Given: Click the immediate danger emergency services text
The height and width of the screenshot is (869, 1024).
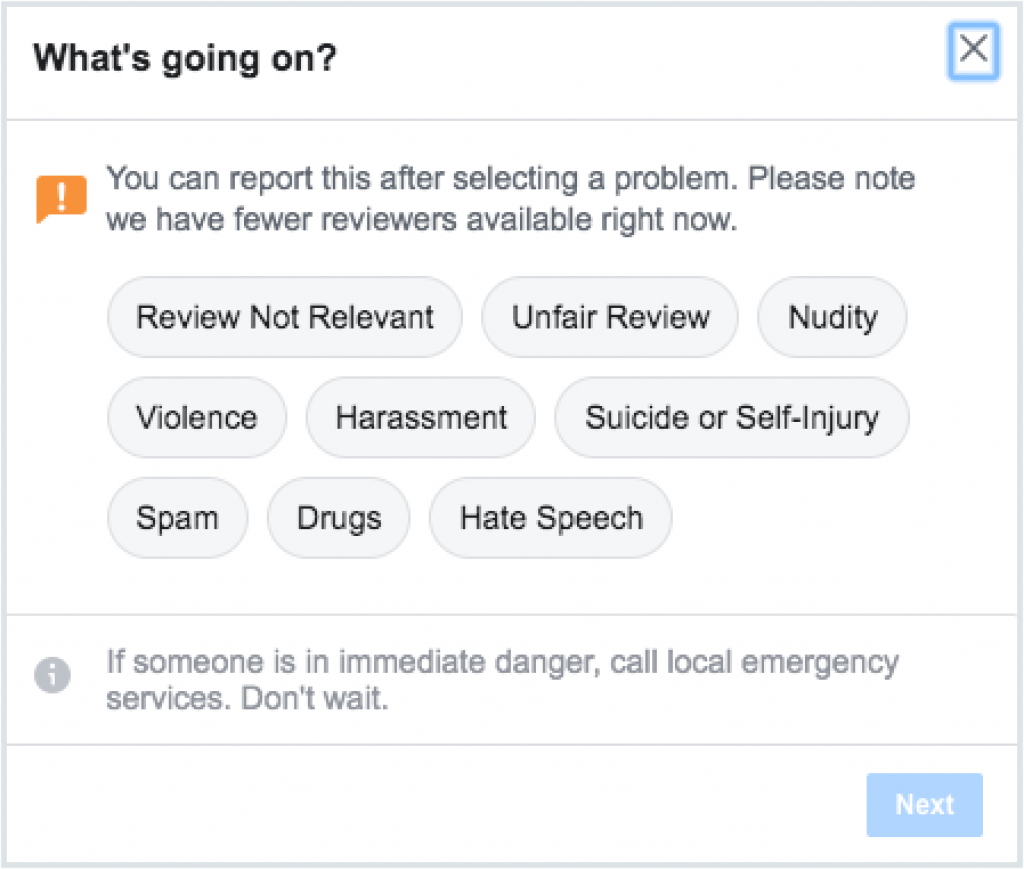Looking at the screenshot, I should click(502, 662).
